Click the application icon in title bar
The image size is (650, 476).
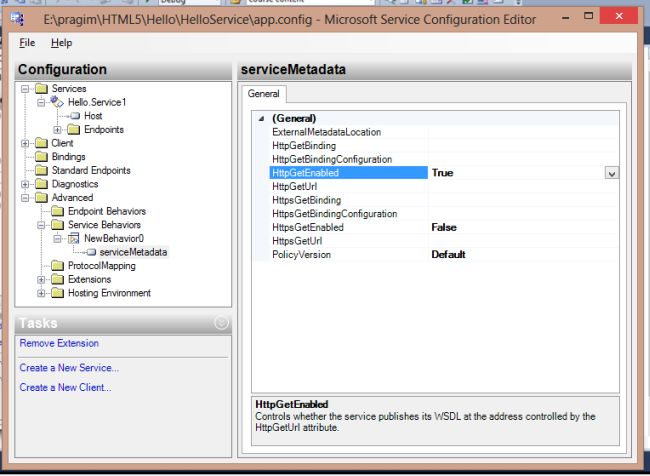[18, 19]
